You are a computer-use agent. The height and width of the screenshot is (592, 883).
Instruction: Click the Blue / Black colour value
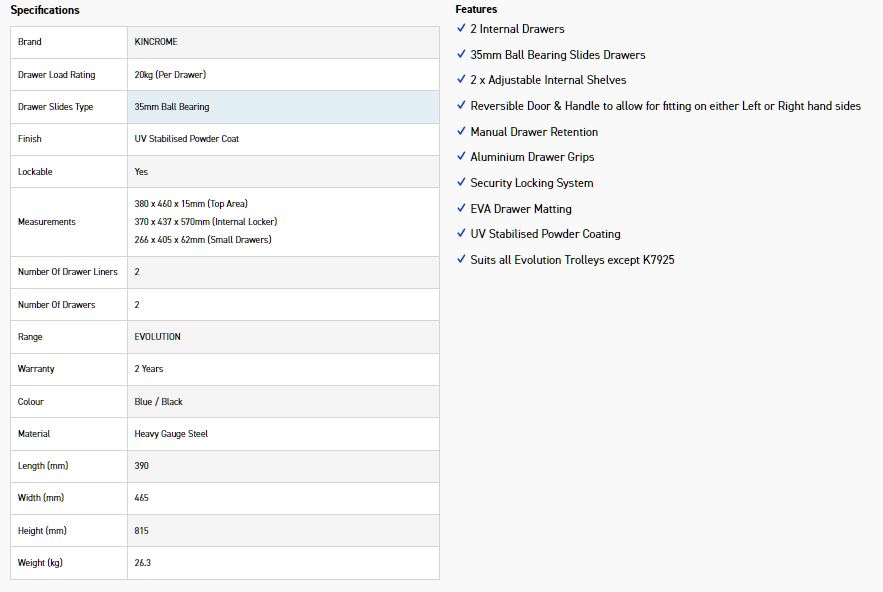coord(158,402)
